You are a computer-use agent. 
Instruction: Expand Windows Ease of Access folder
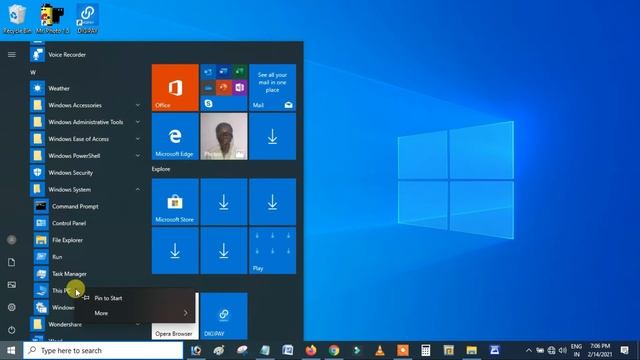point(86,139)
